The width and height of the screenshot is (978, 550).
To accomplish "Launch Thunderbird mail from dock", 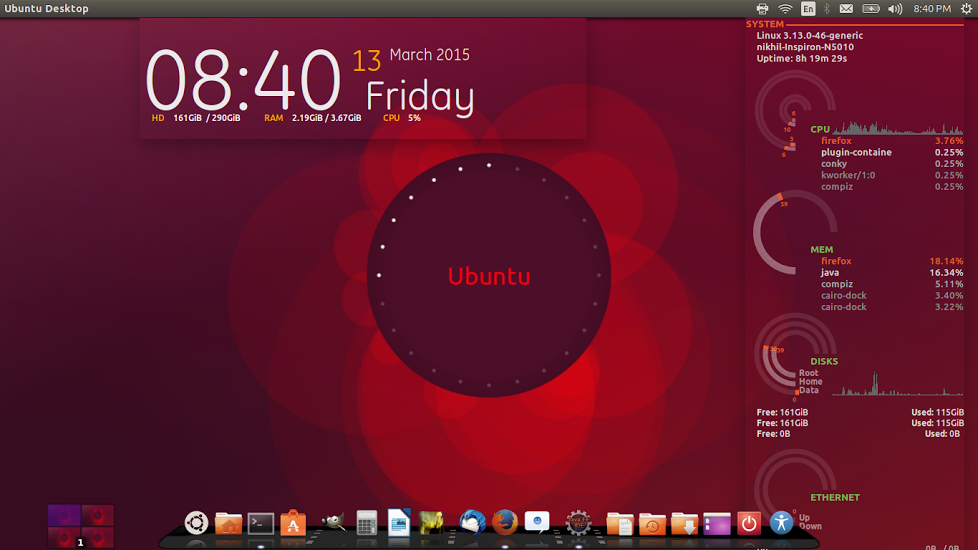I will [472, 522].
